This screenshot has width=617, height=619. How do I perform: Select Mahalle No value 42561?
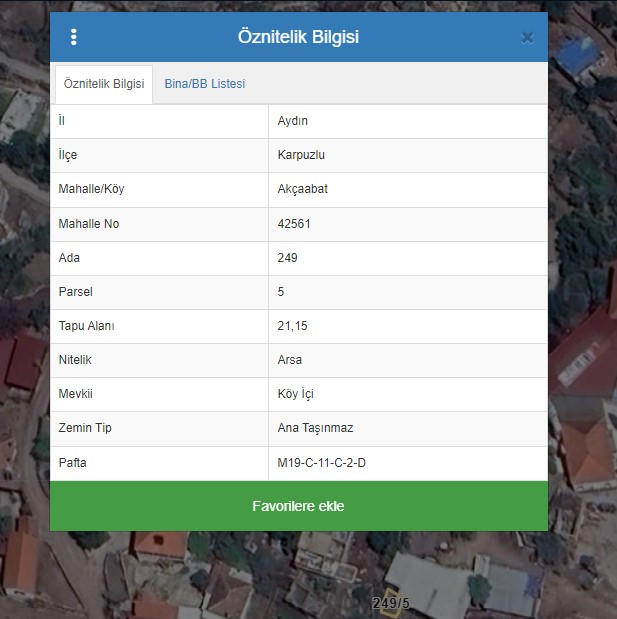tap(294, 224)
